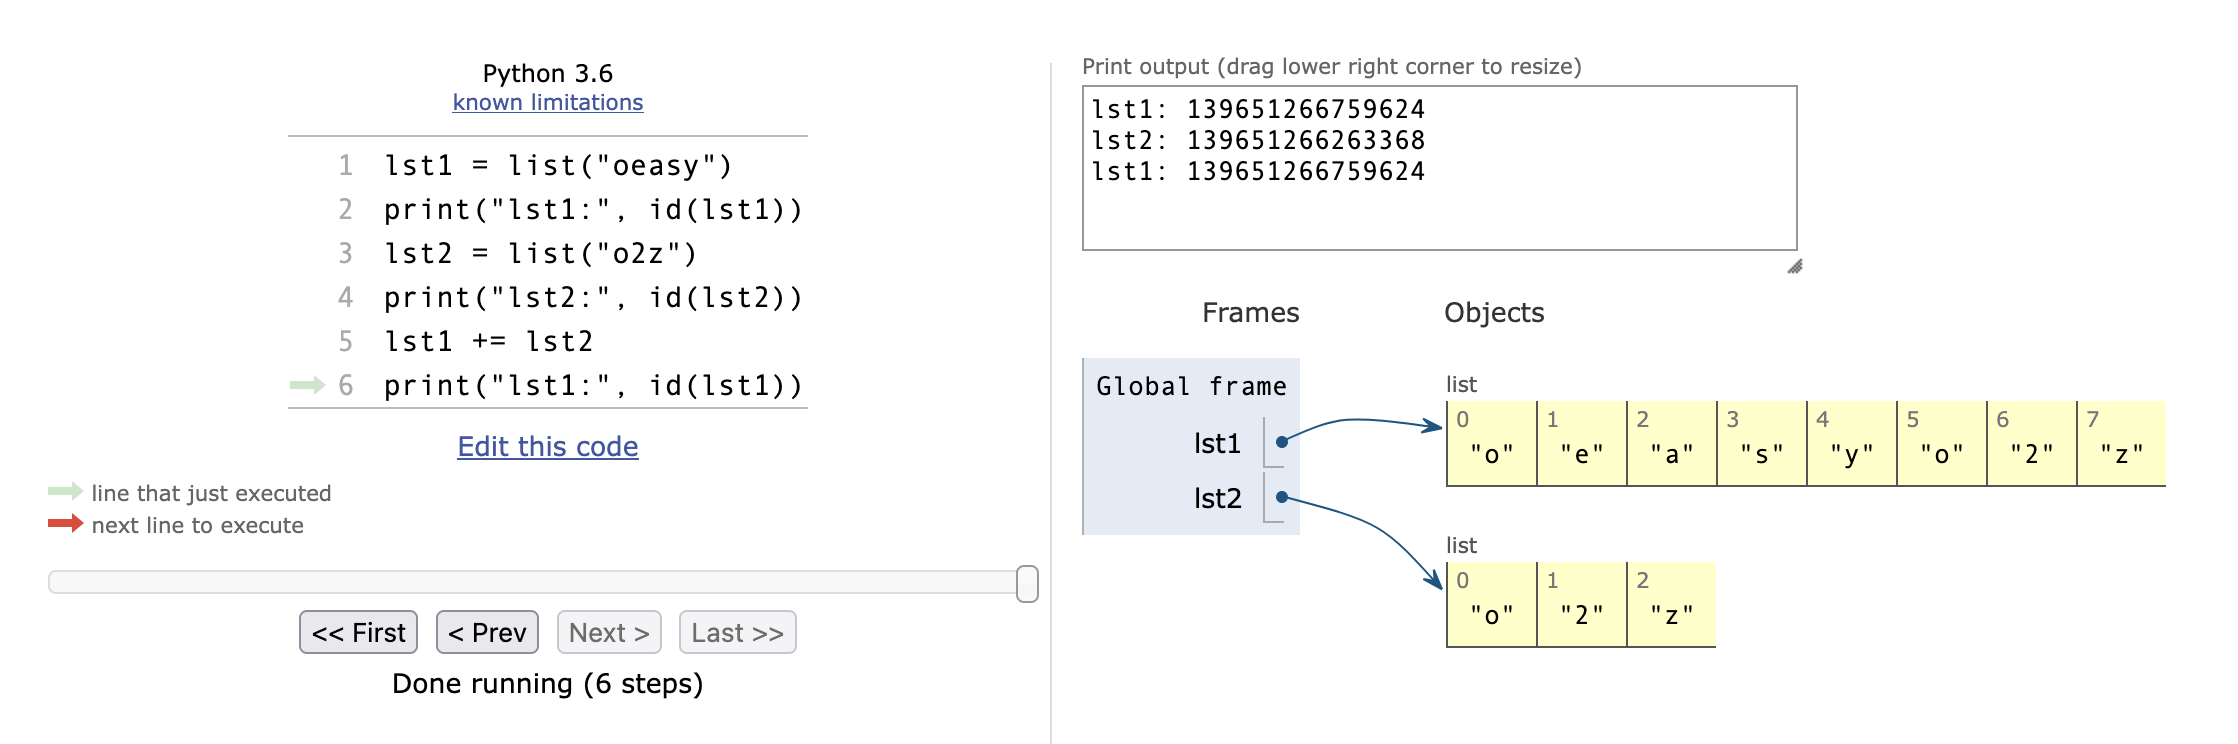Image resolution: width=2238 pixels, height=744 pixels.
Task: Click the Next > button
Action: [x=609, y=632]
